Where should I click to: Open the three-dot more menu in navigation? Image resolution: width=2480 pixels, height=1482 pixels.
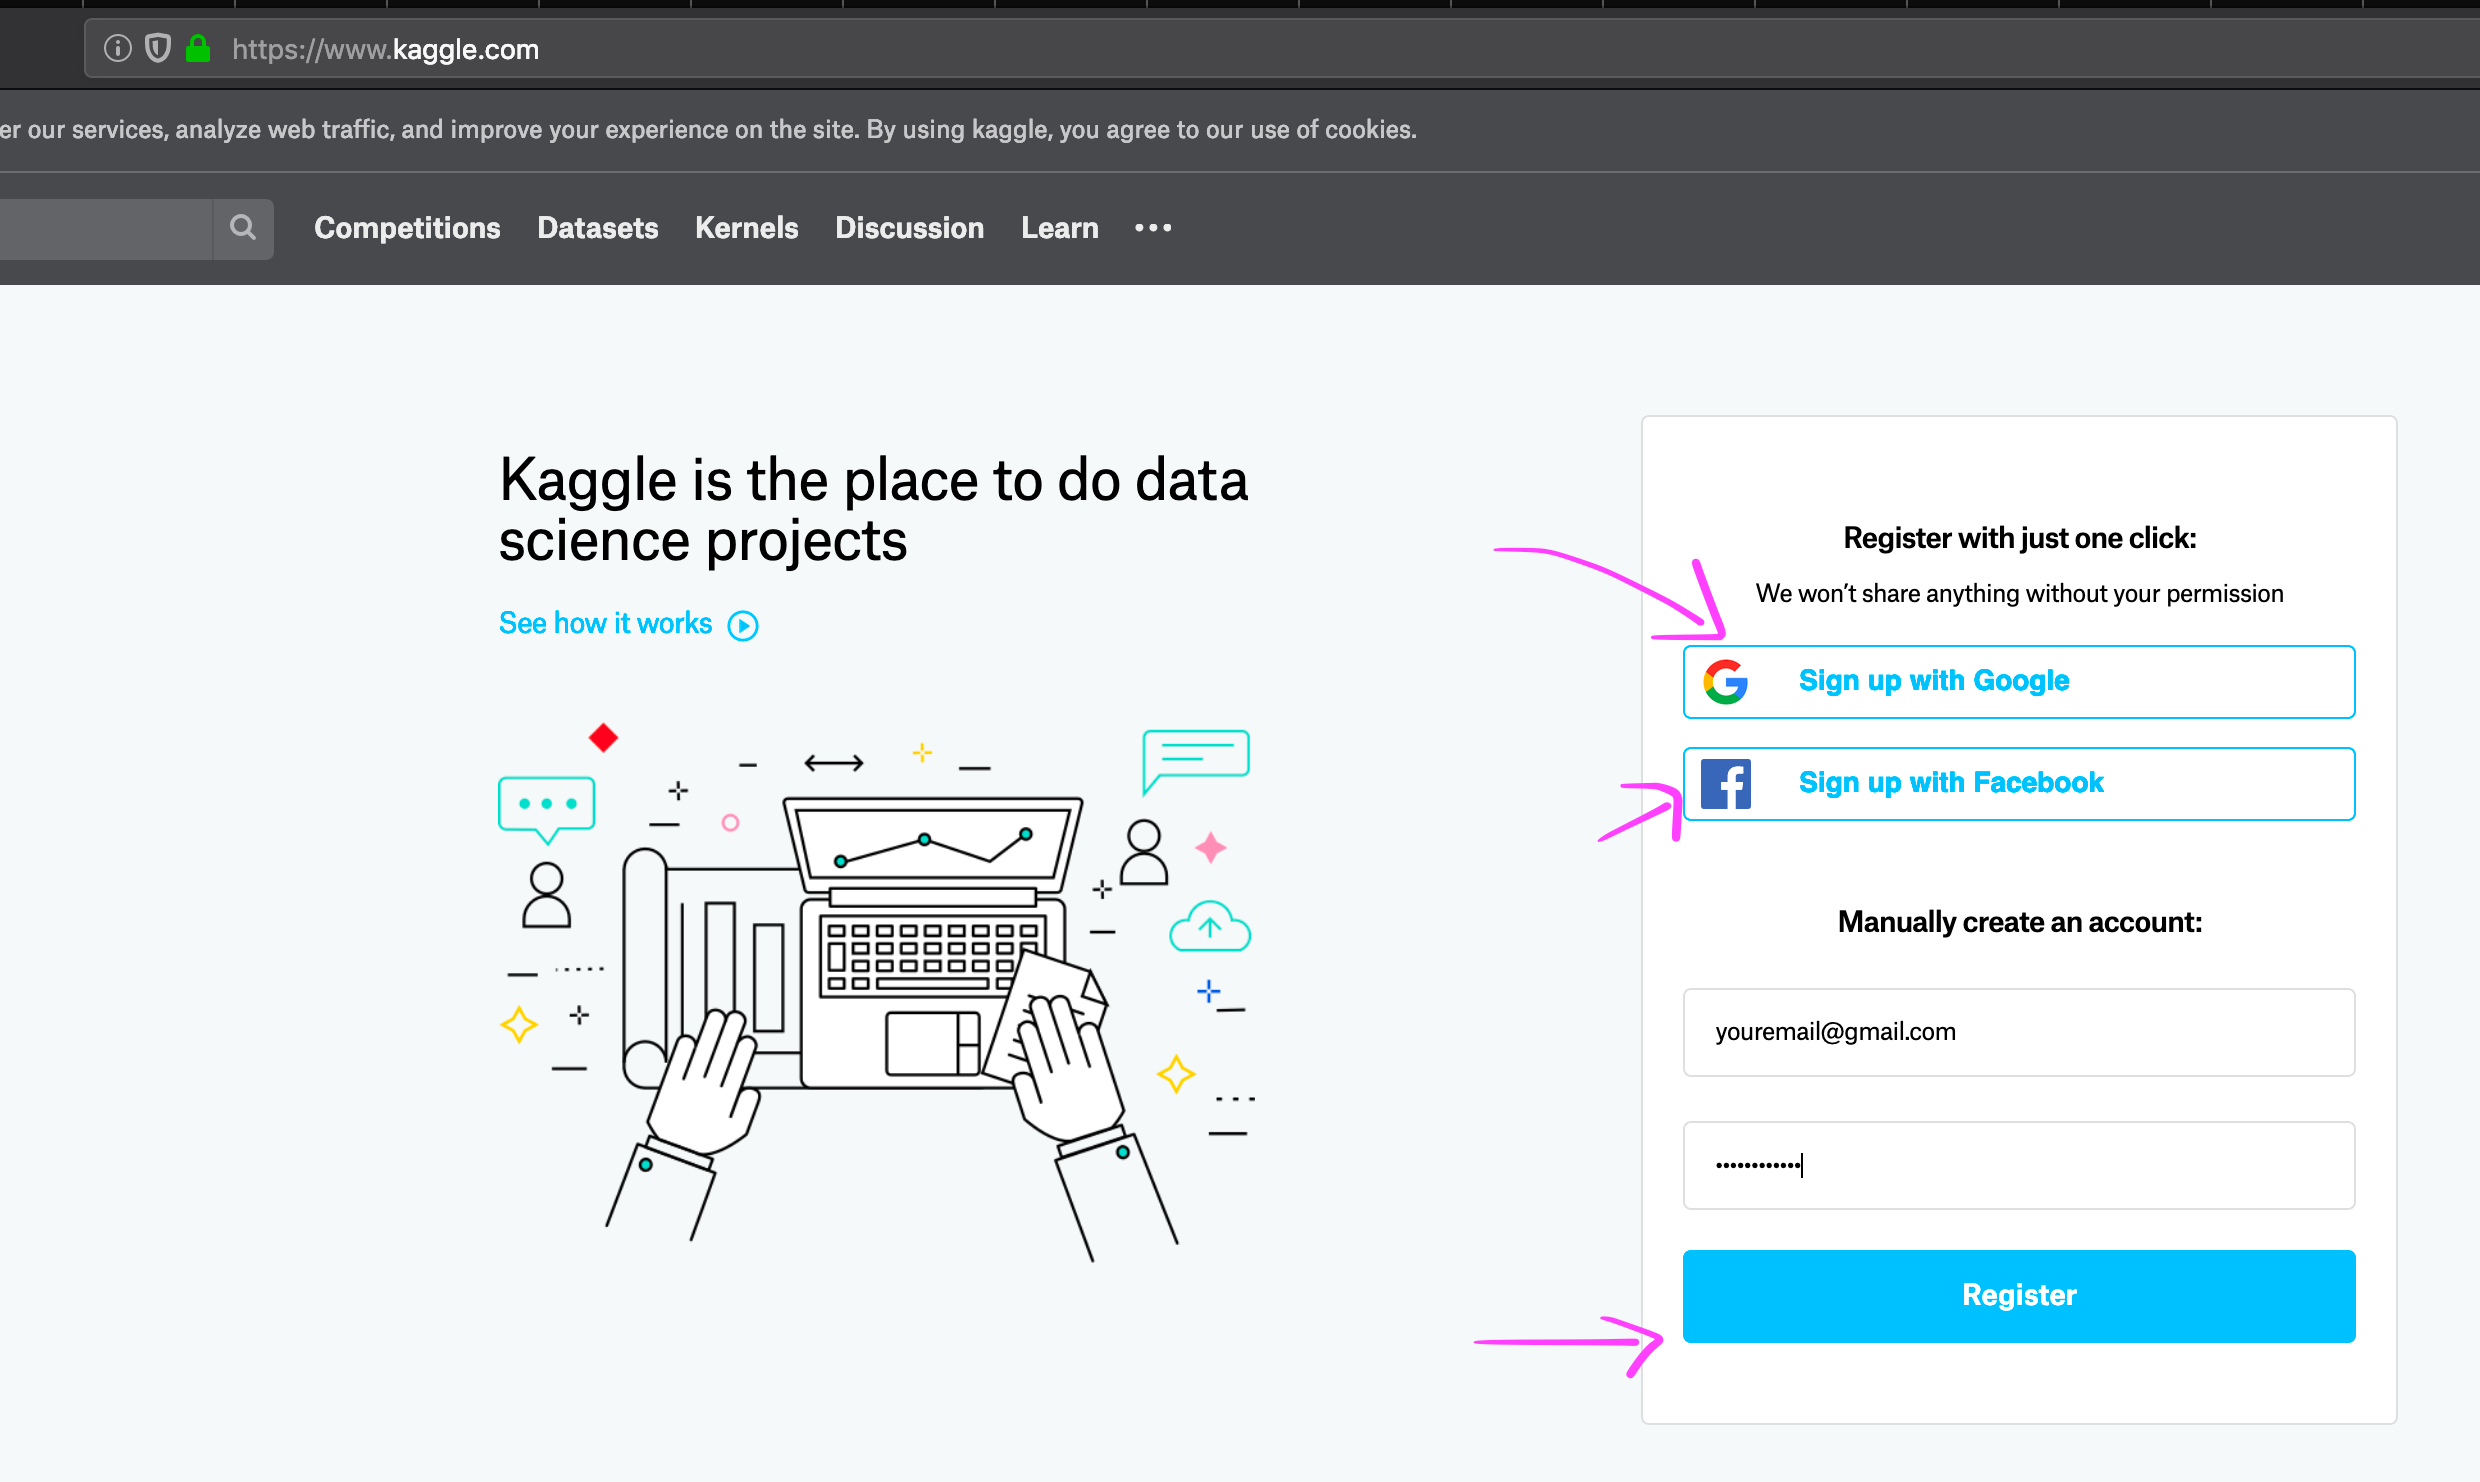click(x=1153, y=228)
